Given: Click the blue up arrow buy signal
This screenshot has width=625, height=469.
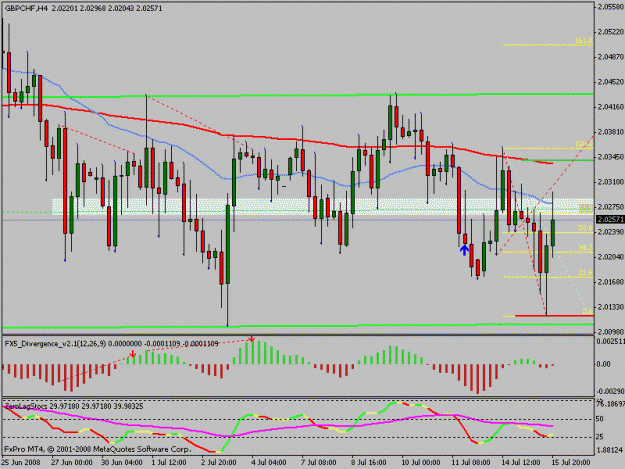Looking at the screenshot, I should coord(464,250).
